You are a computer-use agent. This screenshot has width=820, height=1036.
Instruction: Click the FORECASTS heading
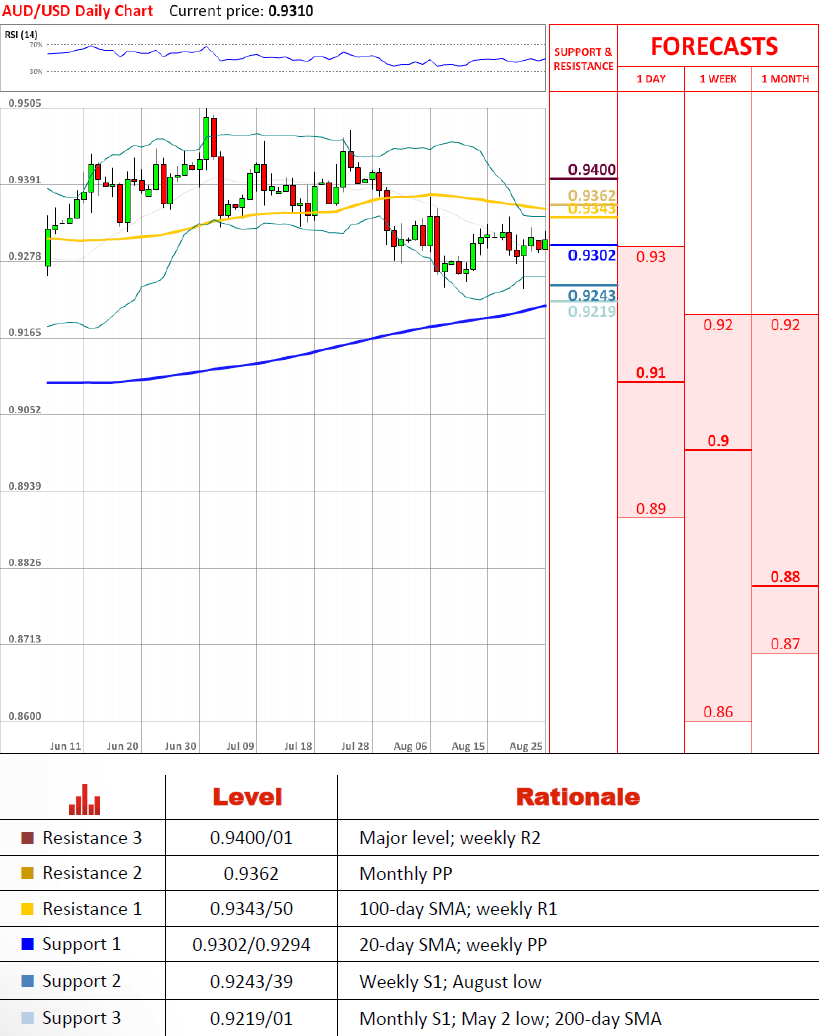coord(714,46)
